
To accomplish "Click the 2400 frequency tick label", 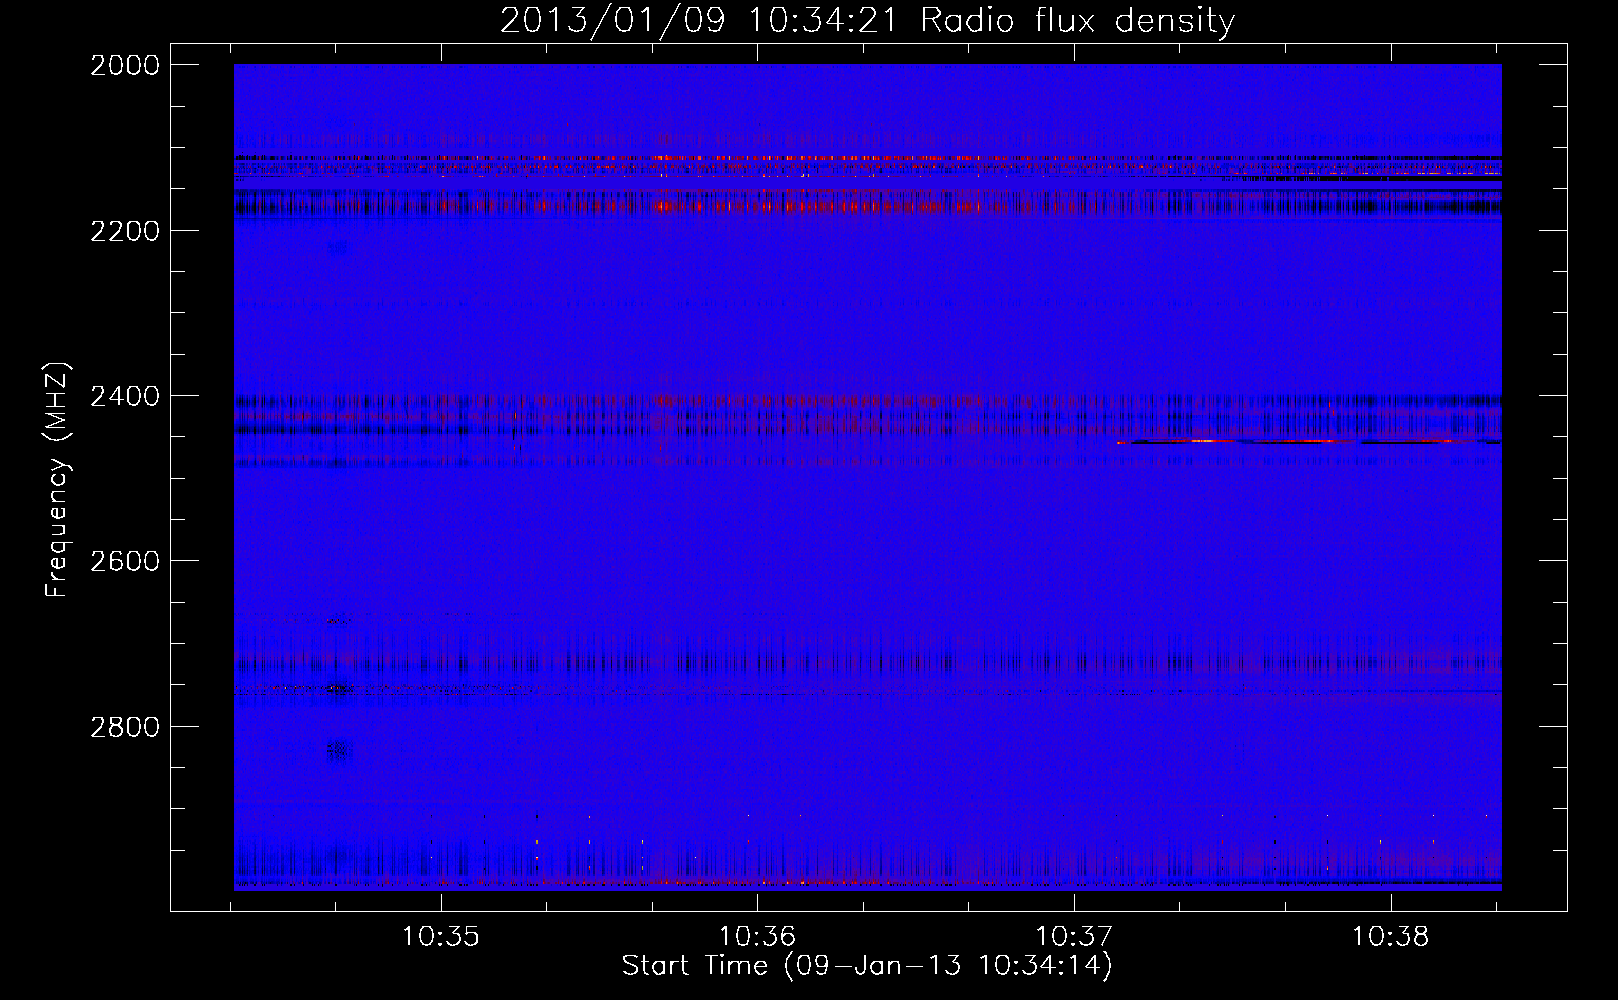I will tap(125, 396).
